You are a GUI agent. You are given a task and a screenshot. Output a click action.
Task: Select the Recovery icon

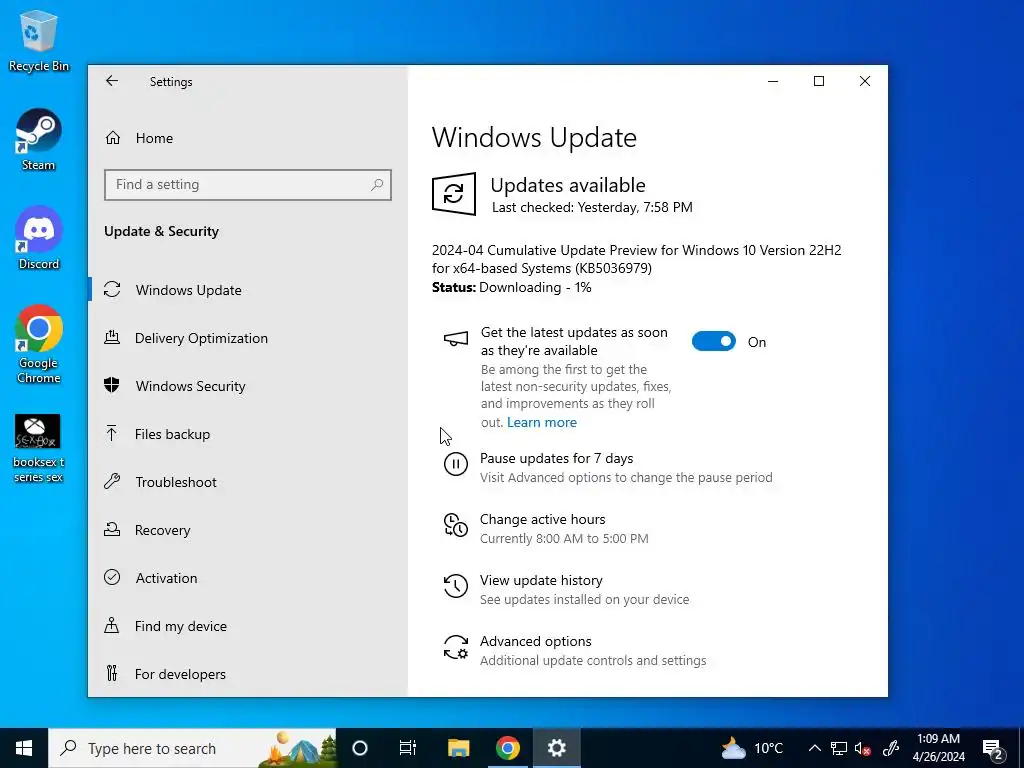tap(112, 530)
